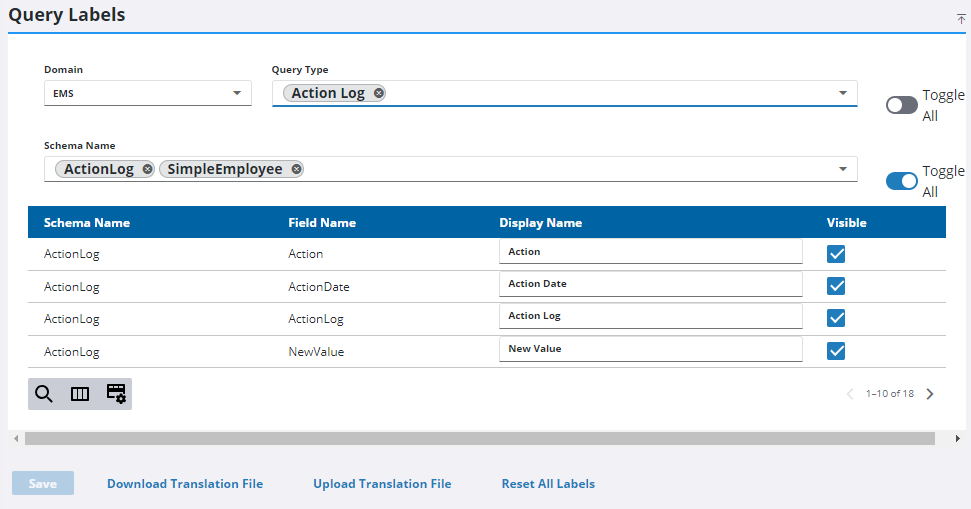Remove the ActionLog schema chip
Screen dimensions: 971x509
148,169
